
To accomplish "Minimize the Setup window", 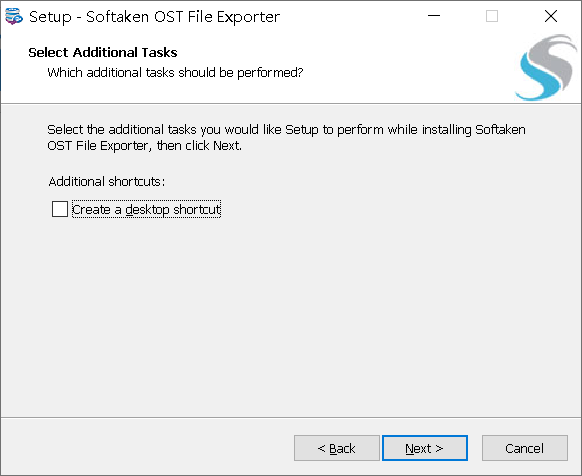I will 434,16.
